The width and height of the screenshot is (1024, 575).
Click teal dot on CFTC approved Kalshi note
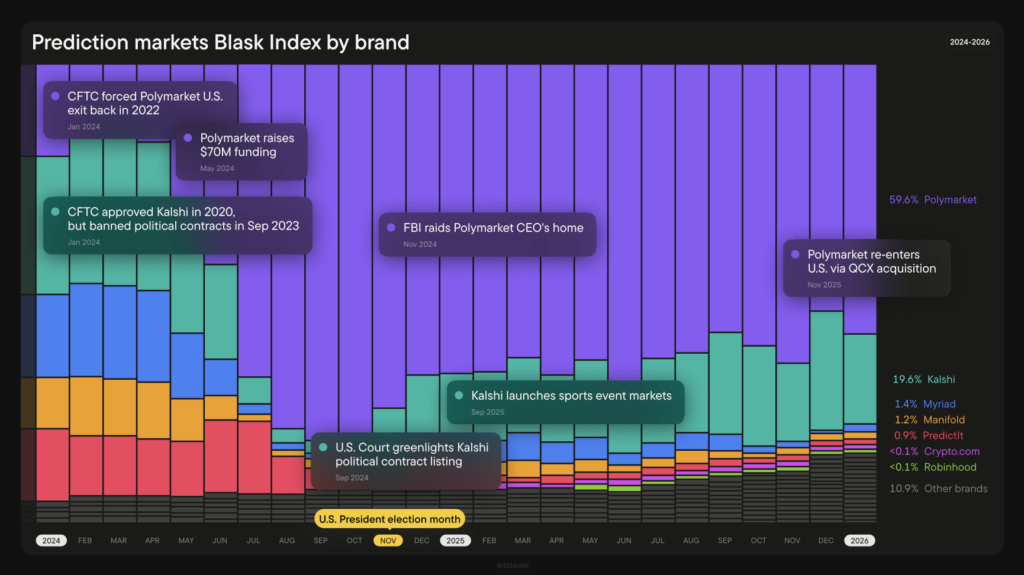point(55,211)
